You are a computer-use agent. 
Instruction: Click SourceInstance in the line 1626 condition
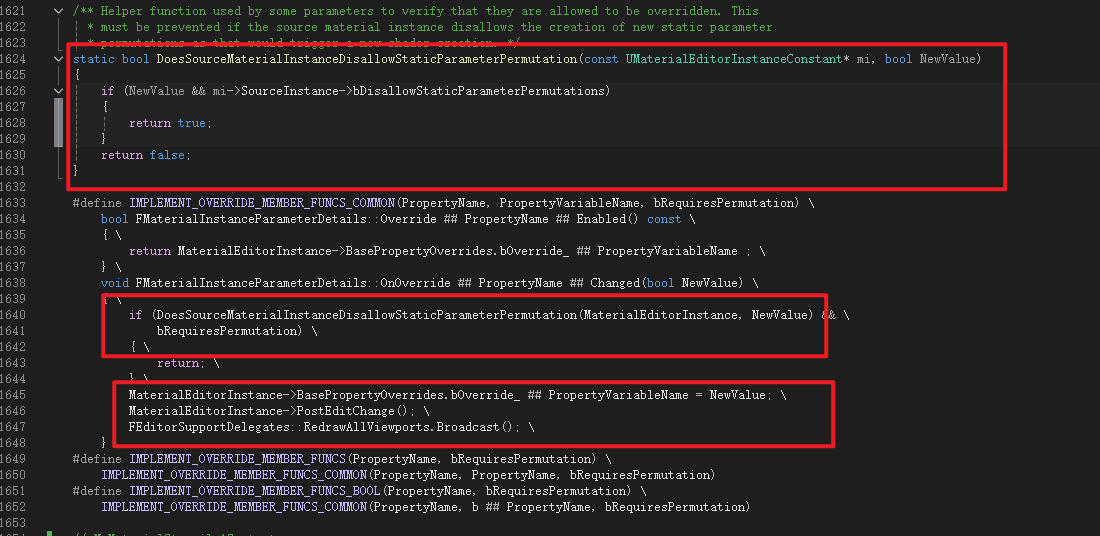click(x=295, y=91)
